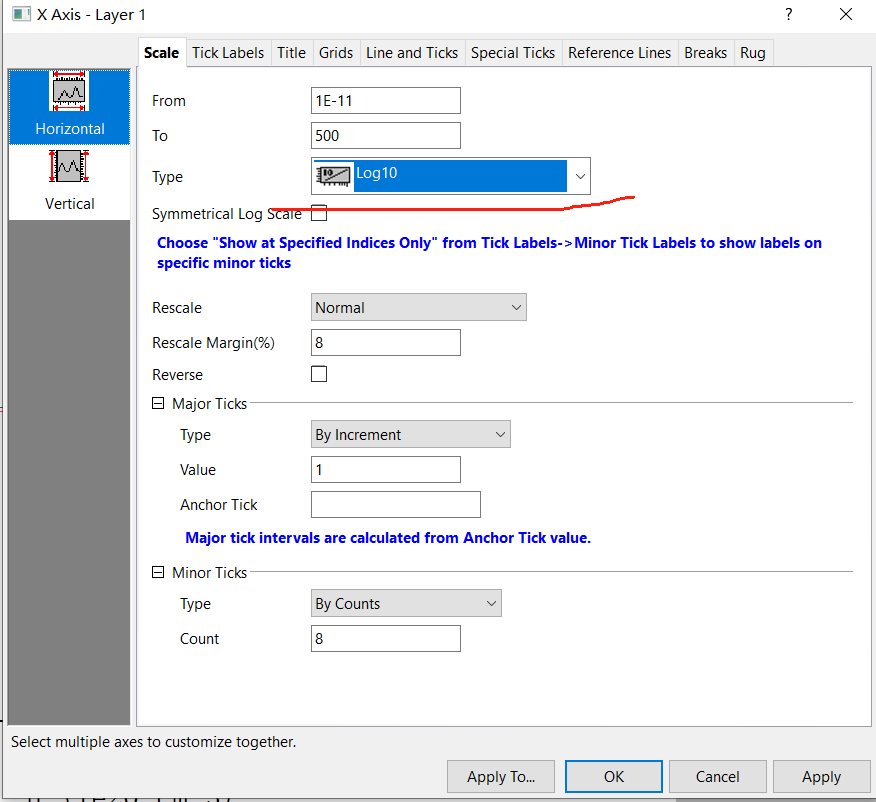Go to Line and Ticks tab
The width and height of the screenshot is (876, 802).
point(412,52)
